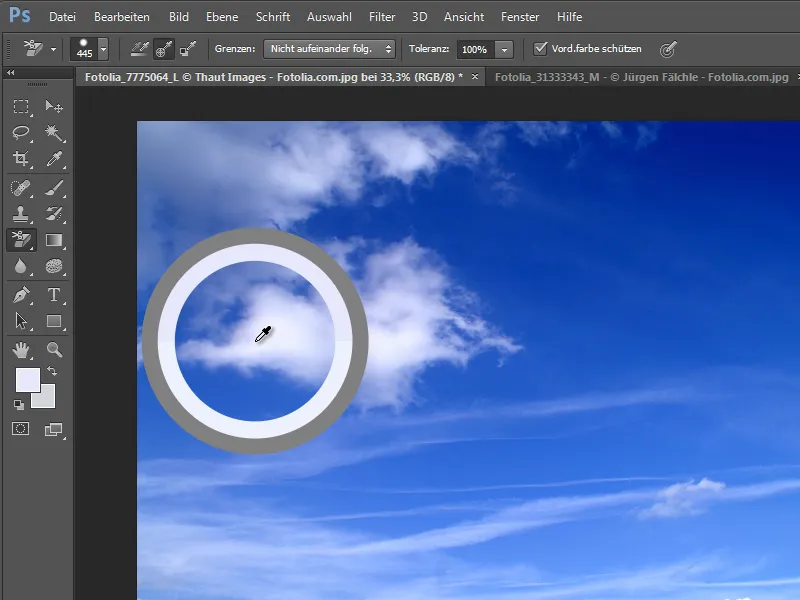Screen dimensions: 800x600
Task: Select the Zoom tool
Action: 54,349
